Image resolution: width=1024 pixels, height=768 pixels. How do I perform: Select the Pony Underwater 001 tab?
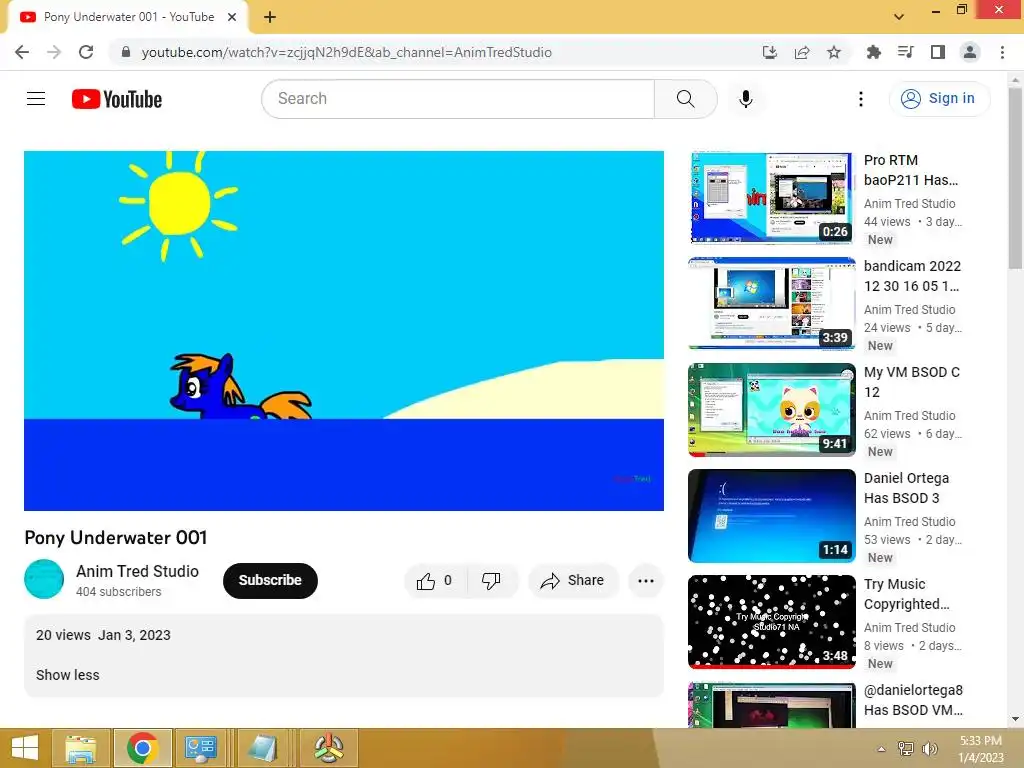(127, 17)
